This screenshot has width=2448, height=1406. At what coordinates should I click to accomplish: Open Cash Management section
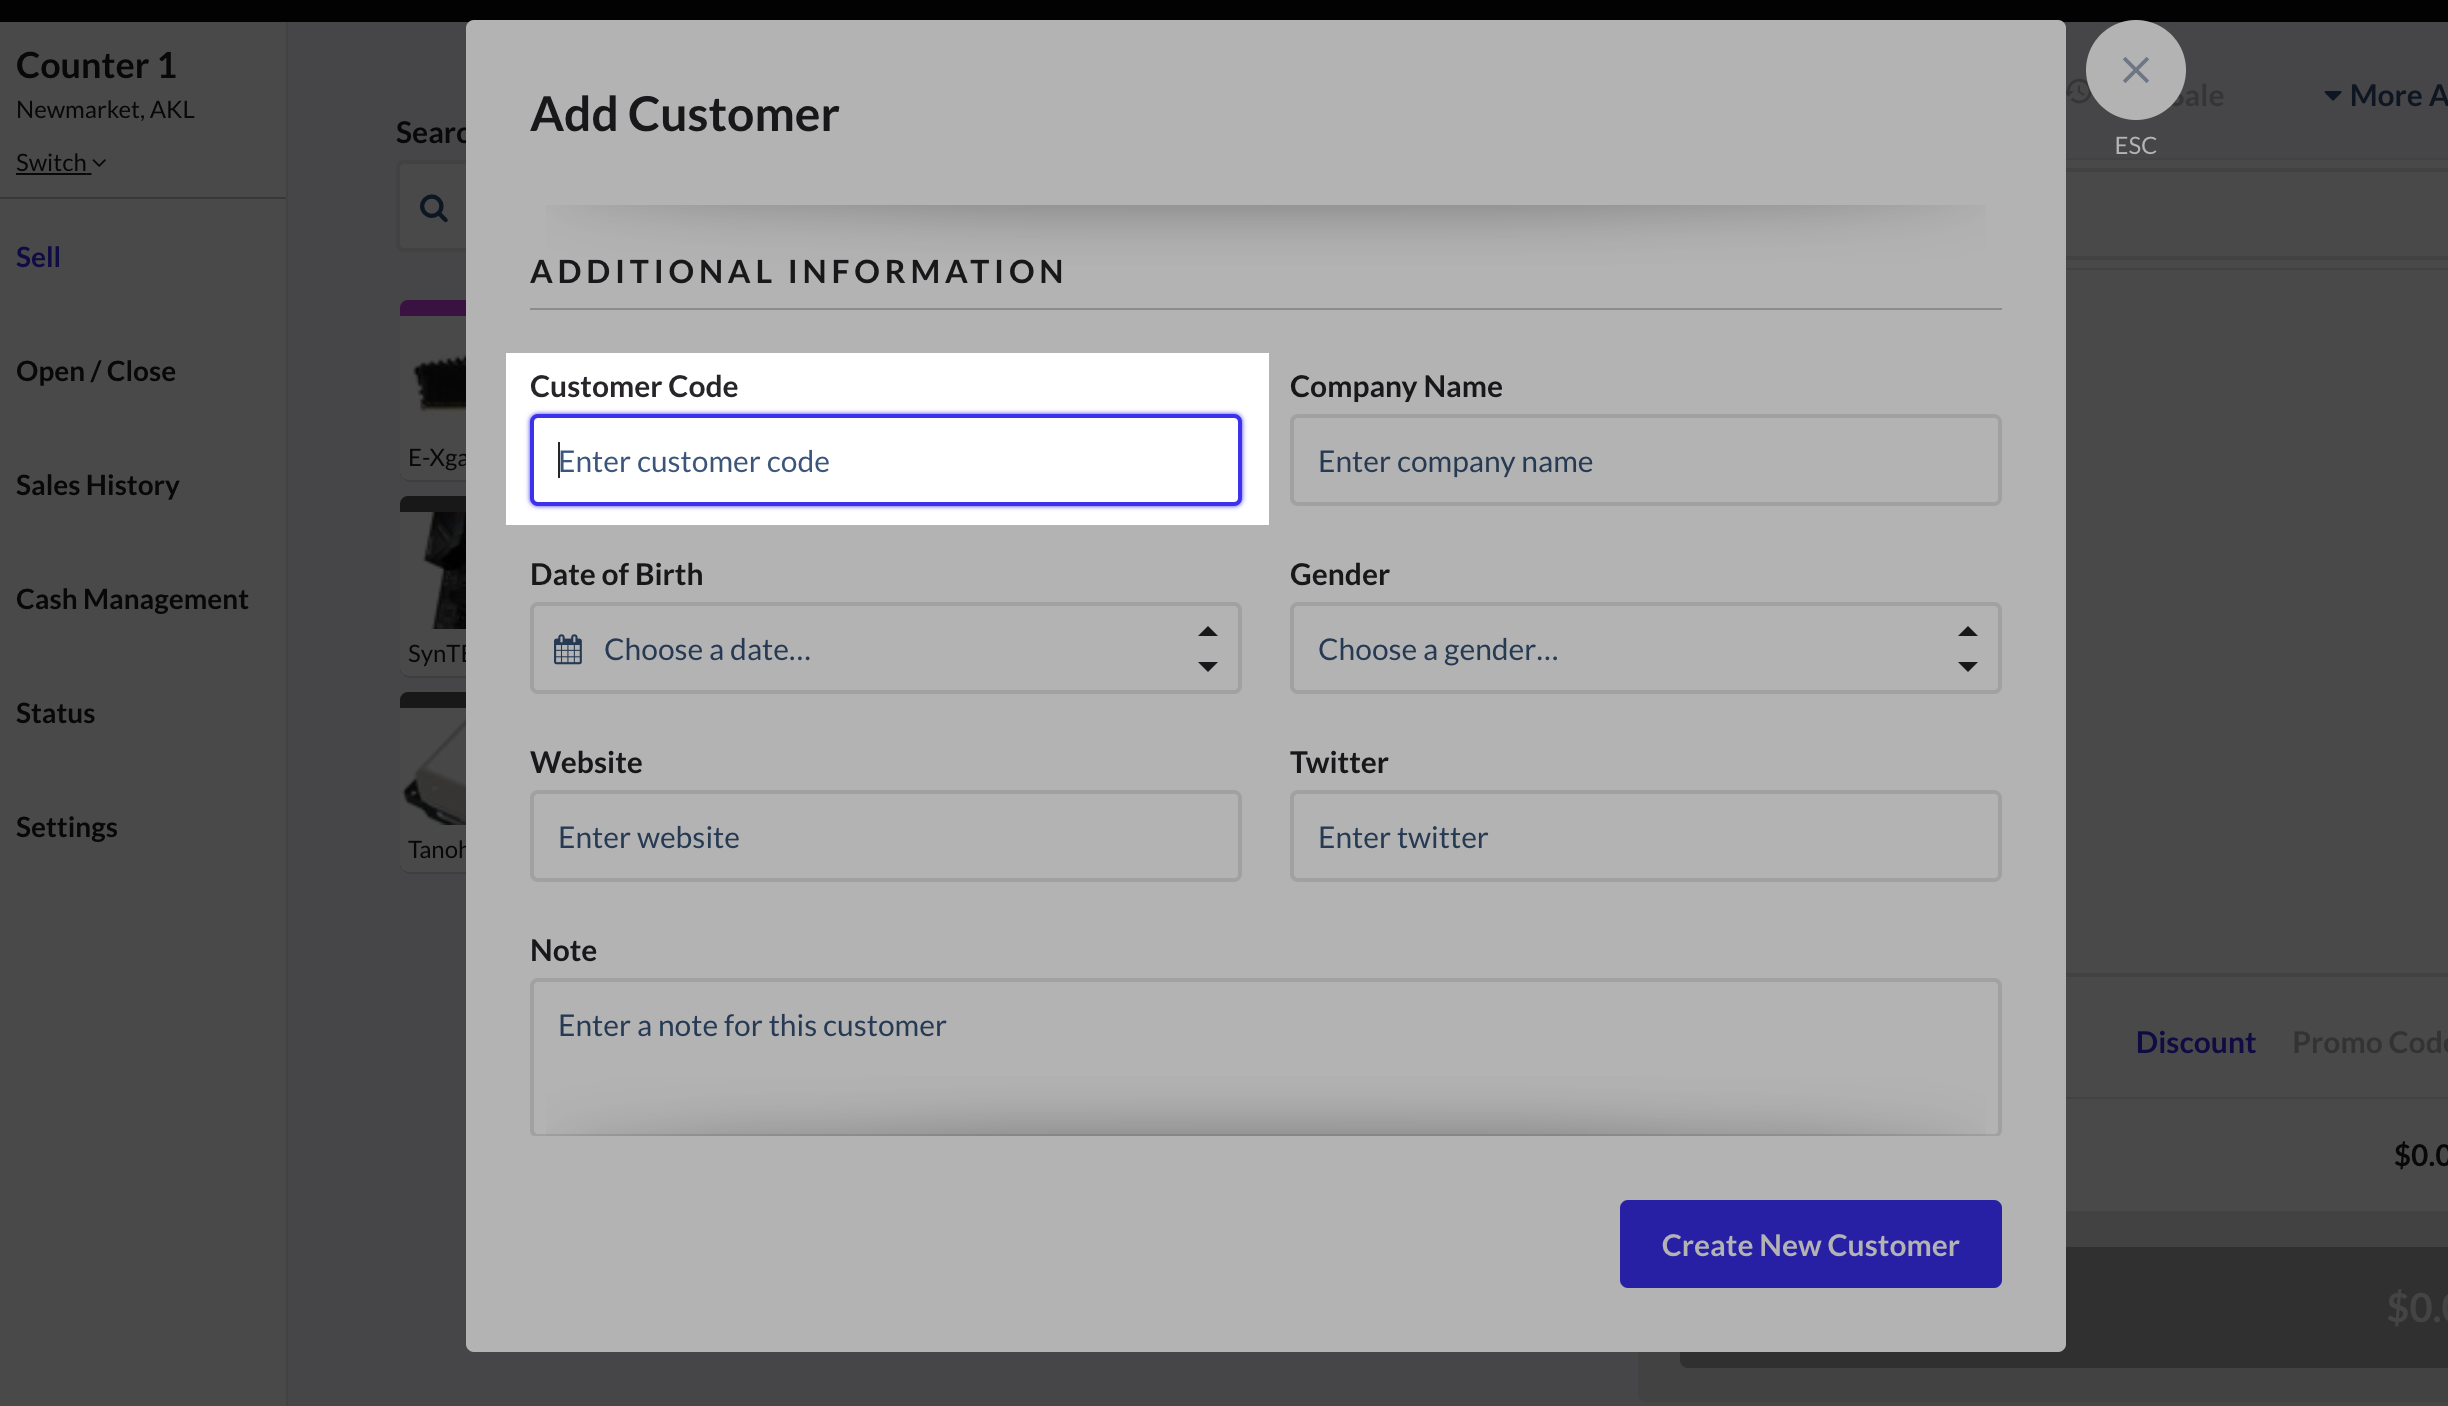click(x=132, y=599)
